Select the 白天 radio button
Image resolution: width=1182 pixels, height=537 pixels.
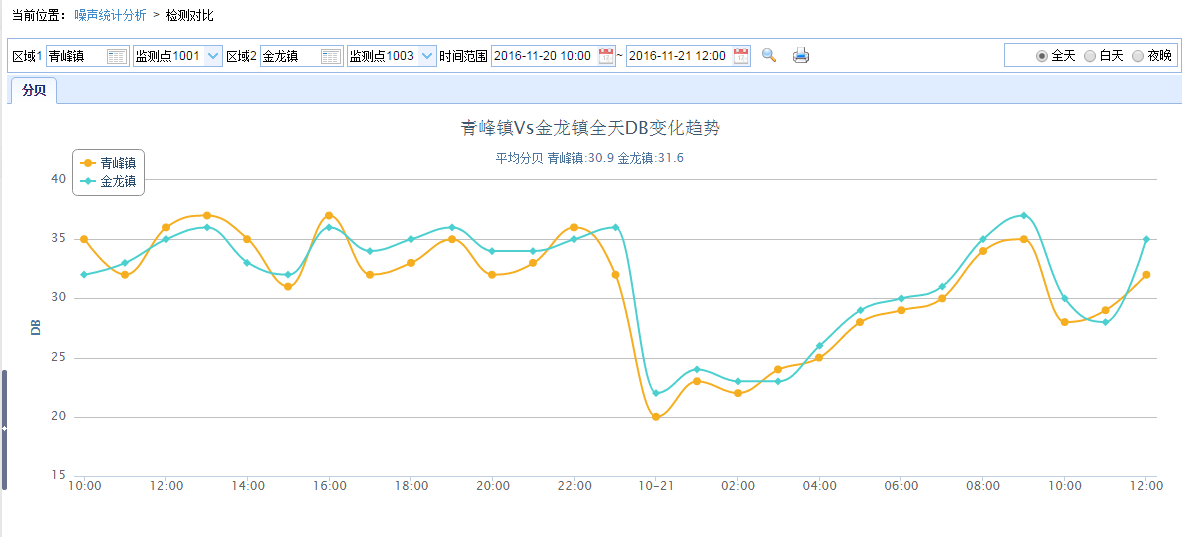[1090, 56]
